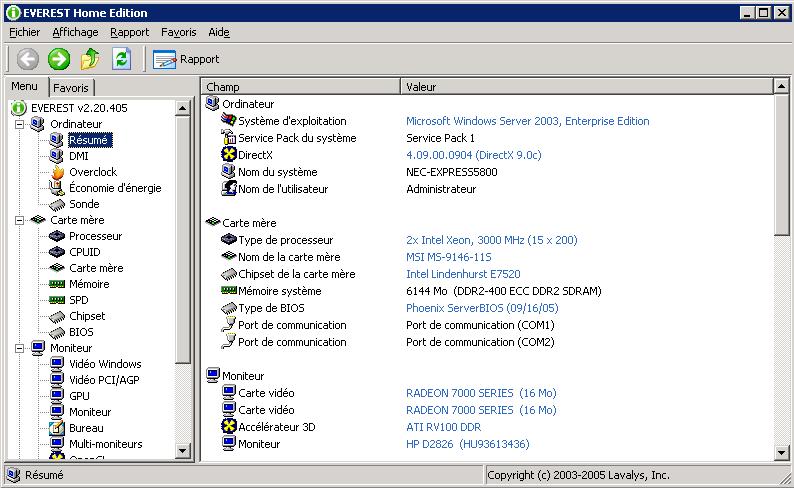The height and width of the screenshot is (488, 794).
Task: Select Port de communication (COM1) value
Action: point(480,326)
